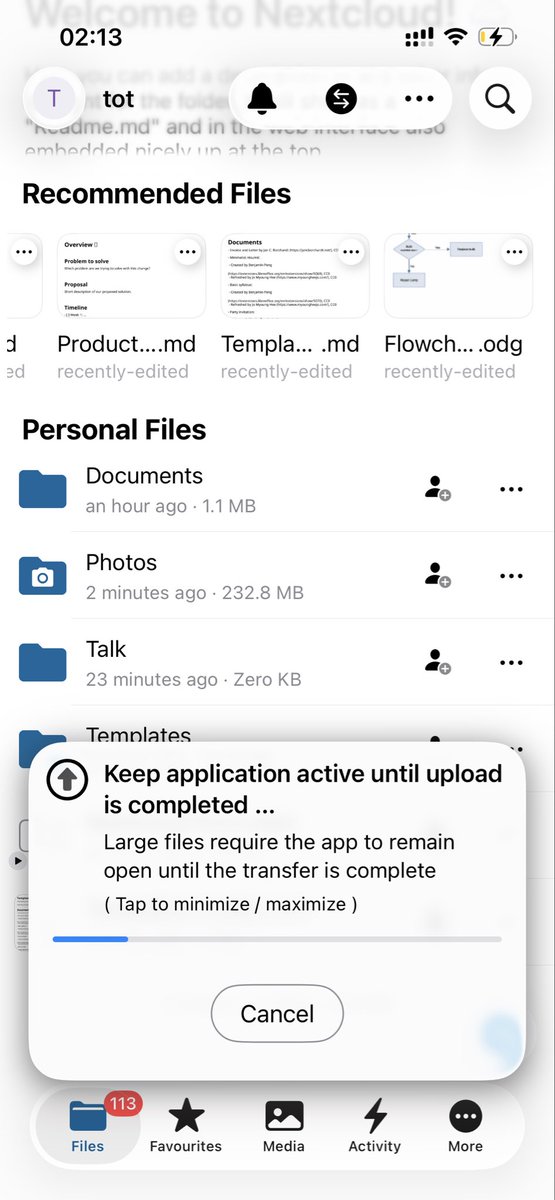
Task: Switch to the Favourites tab
Action: click(186, 1125)
